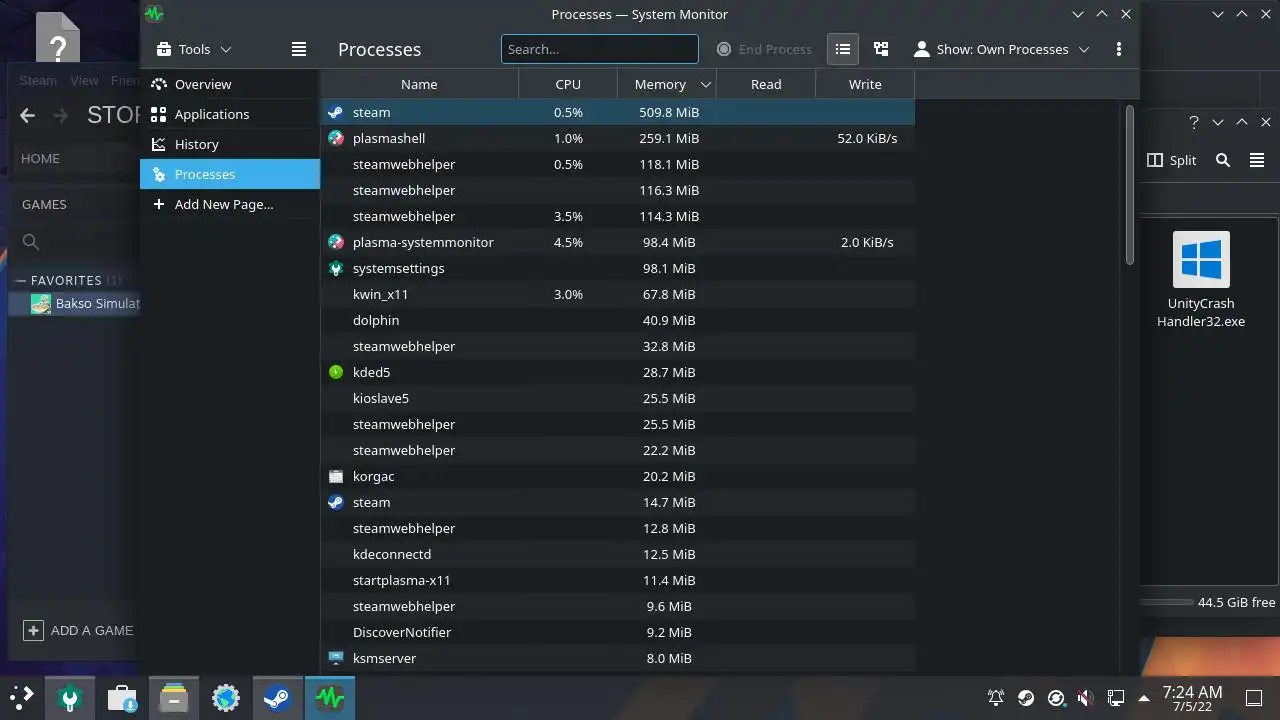The height and width of the screenshot is (720, 1280).
Task: Click ADD A GAME in Steam
Action: tap(78, 630)
